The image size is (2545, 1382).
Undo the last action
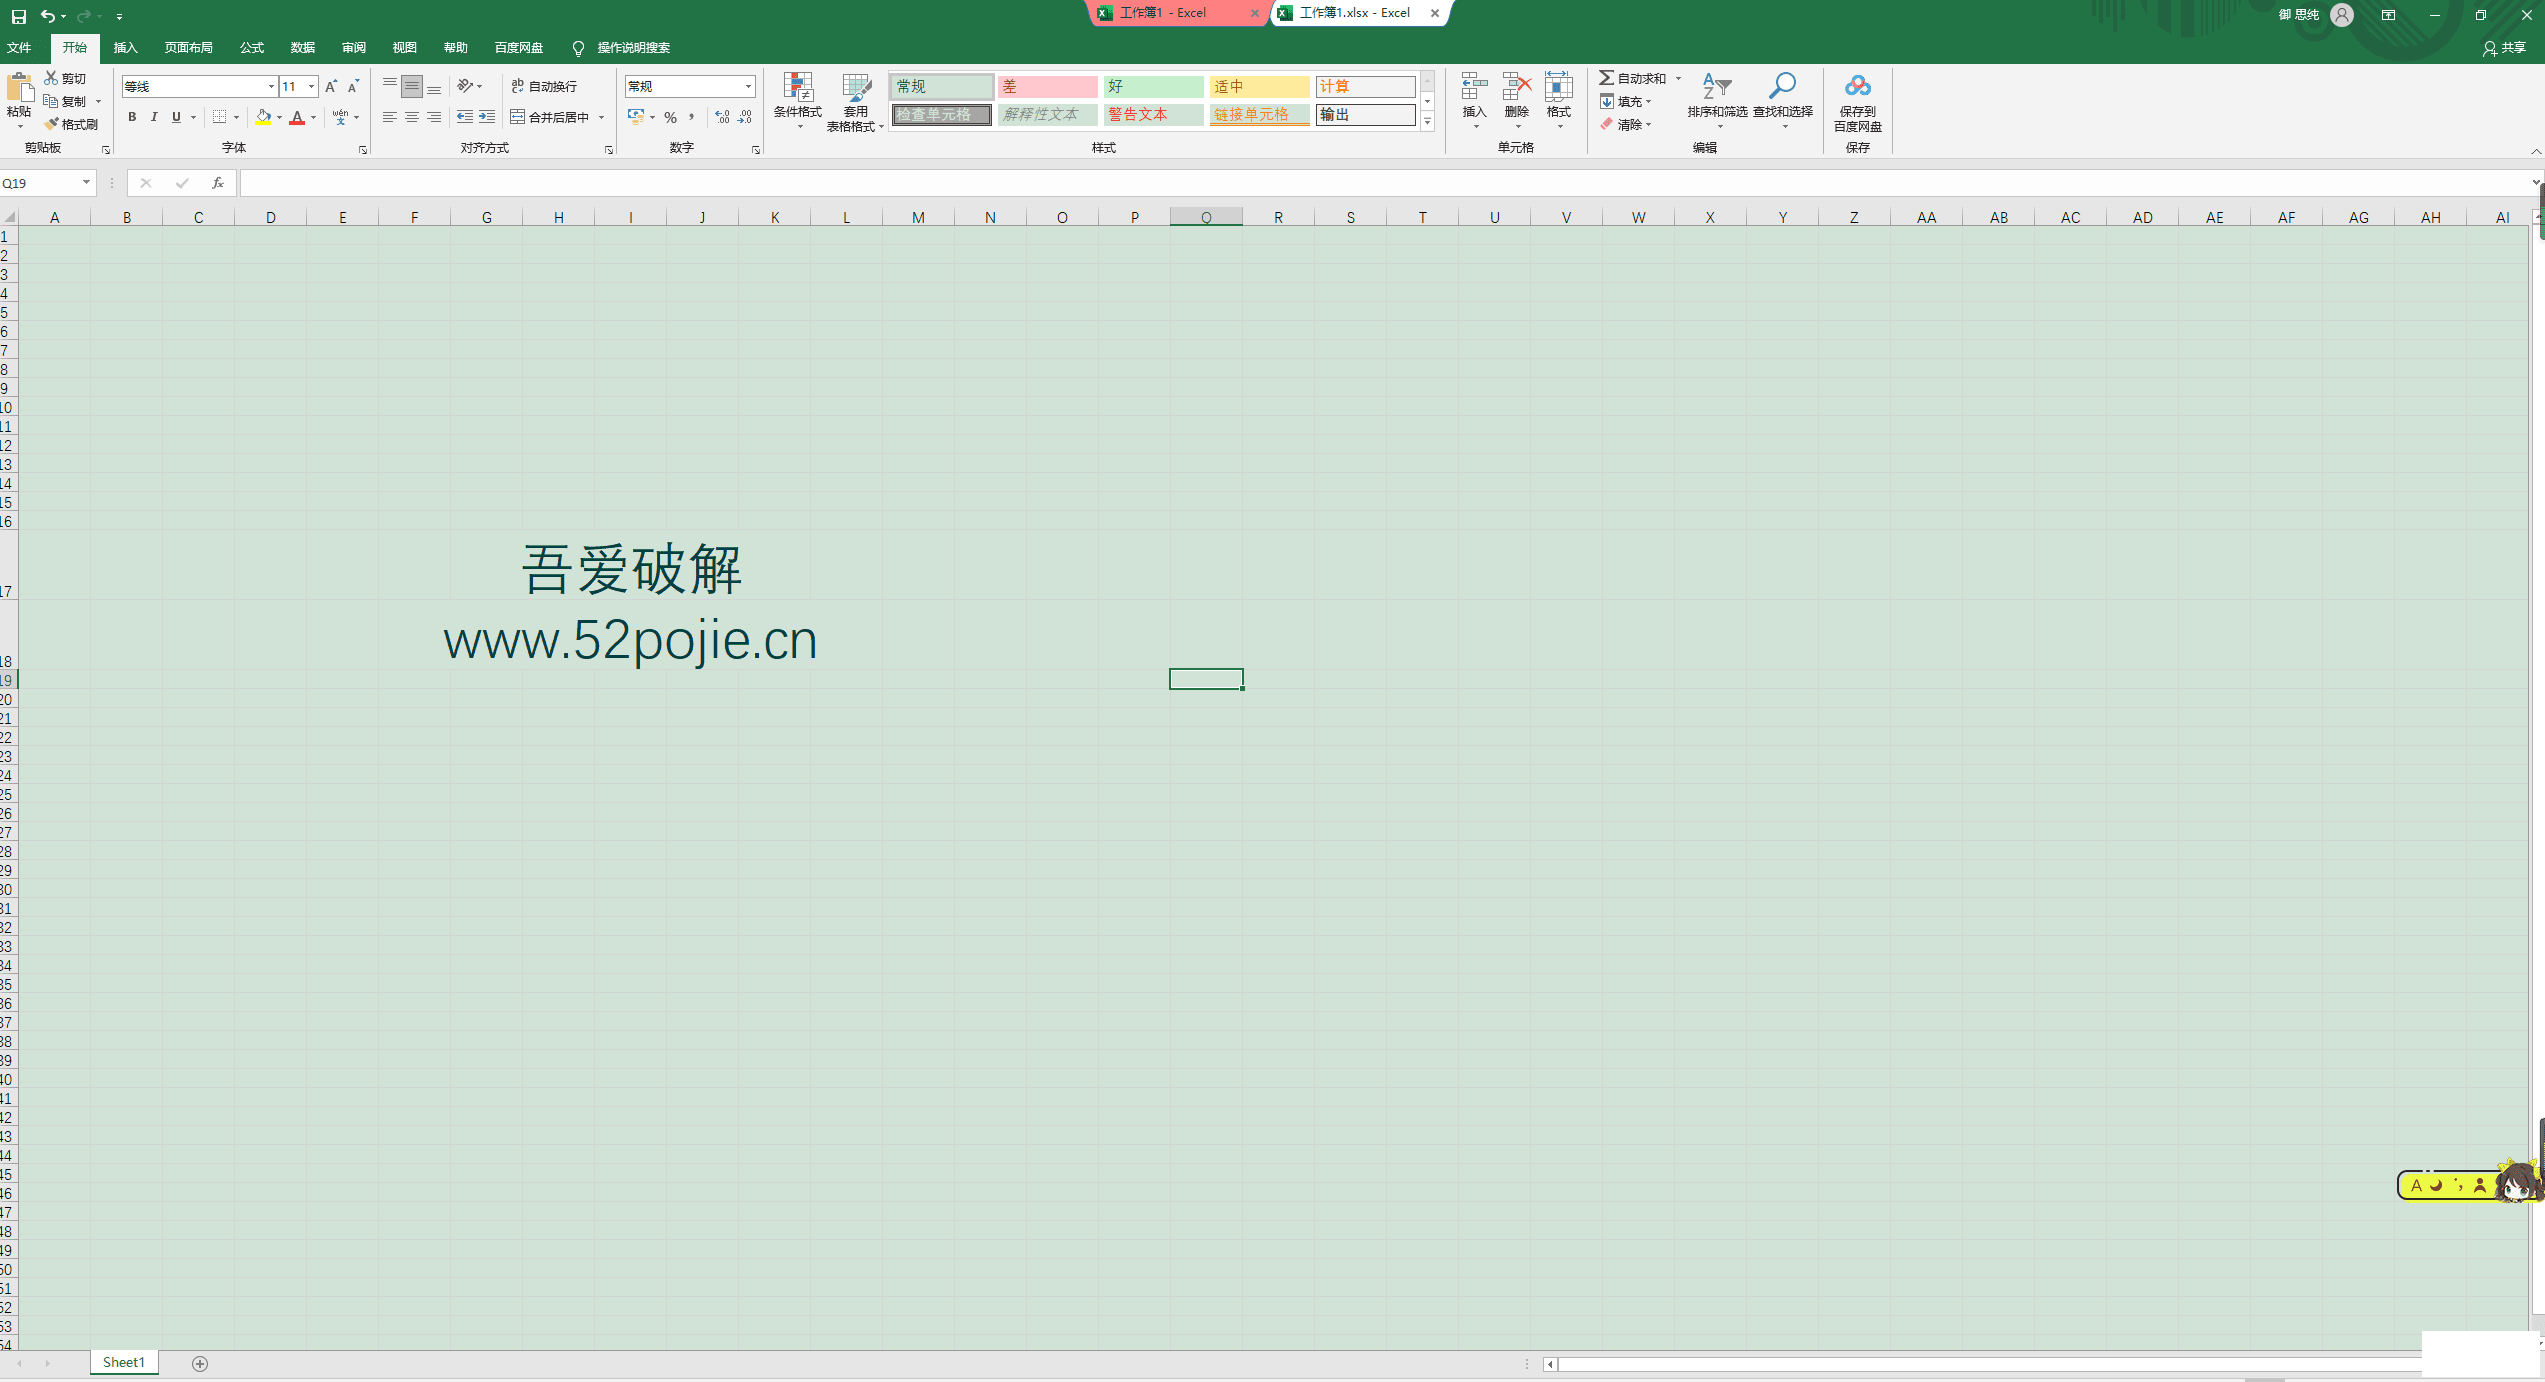[46, 16]
